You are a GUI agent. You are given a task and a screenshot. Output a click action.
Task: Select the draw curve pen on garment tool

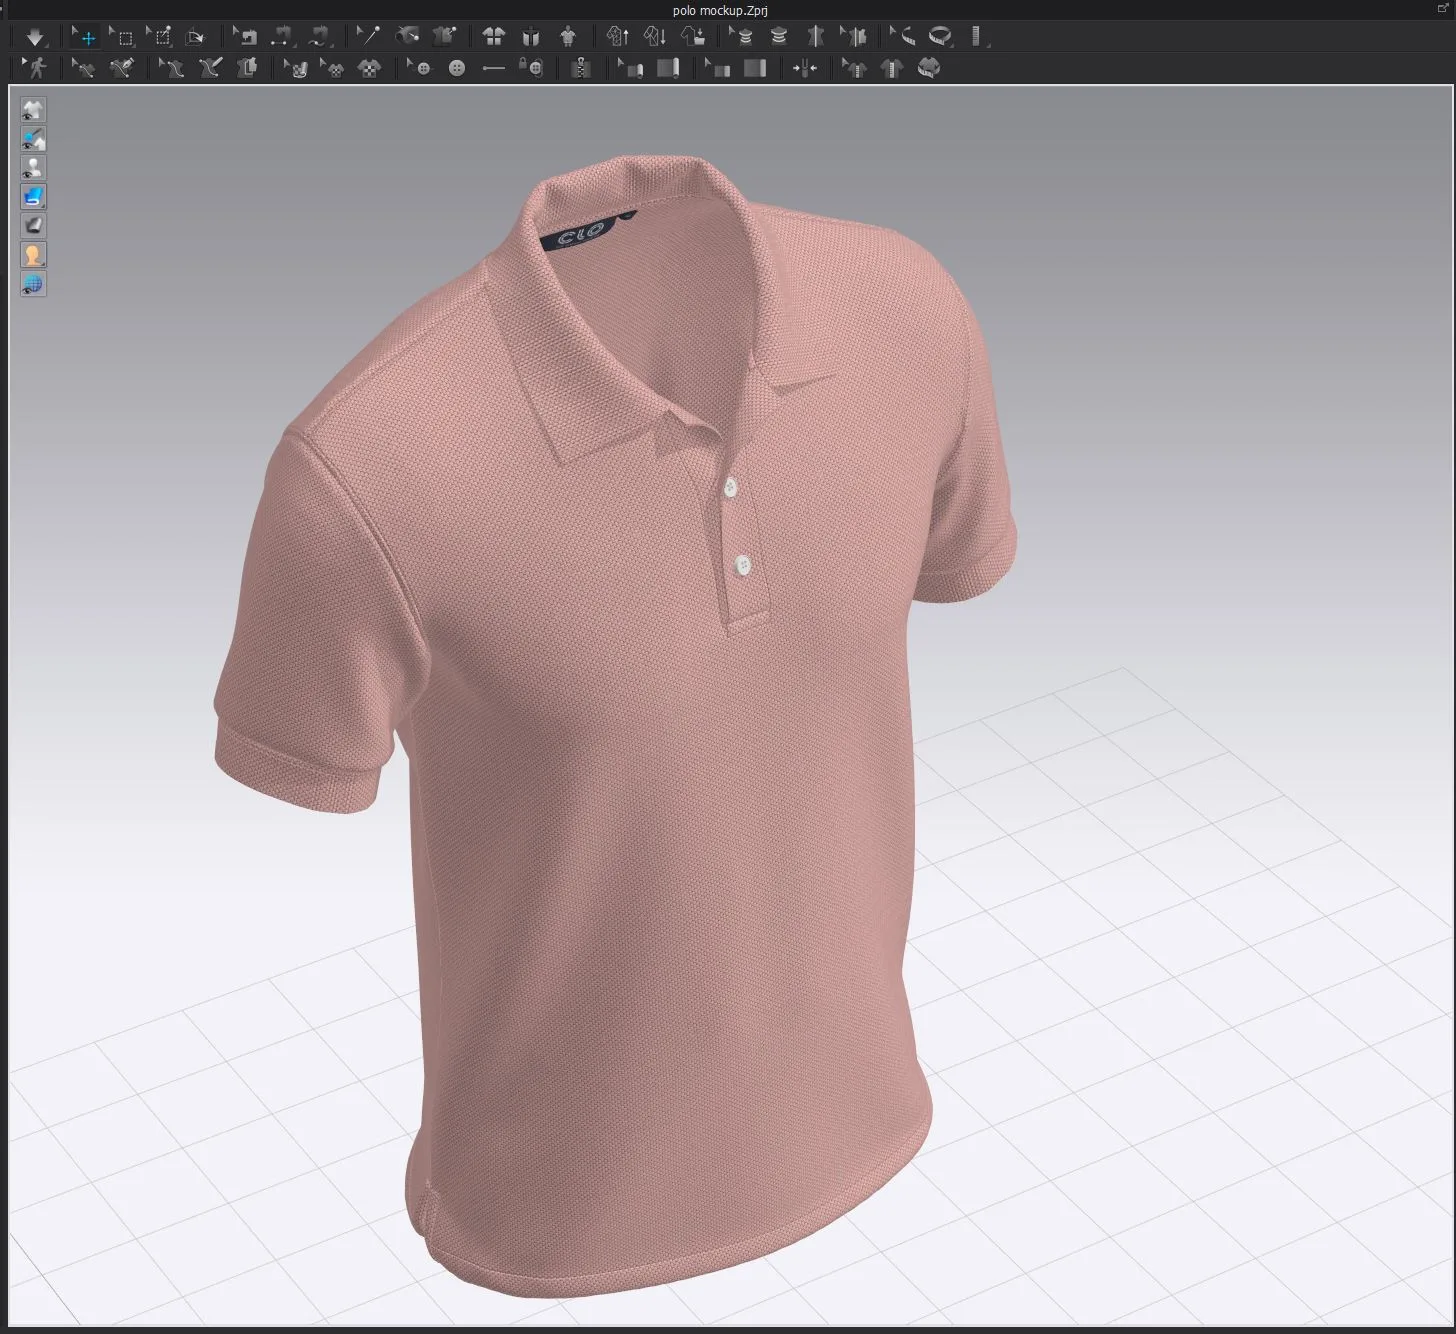(x=122, y=68)
